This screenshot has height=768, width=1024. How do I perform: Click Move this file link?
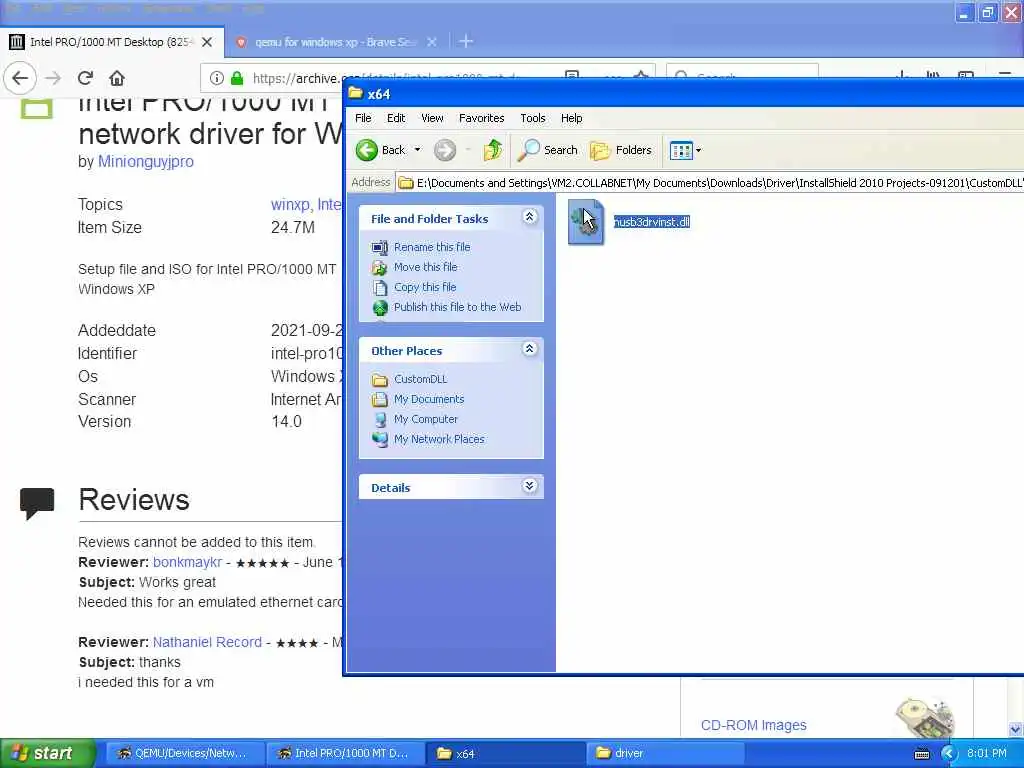[x=425, y=267]
